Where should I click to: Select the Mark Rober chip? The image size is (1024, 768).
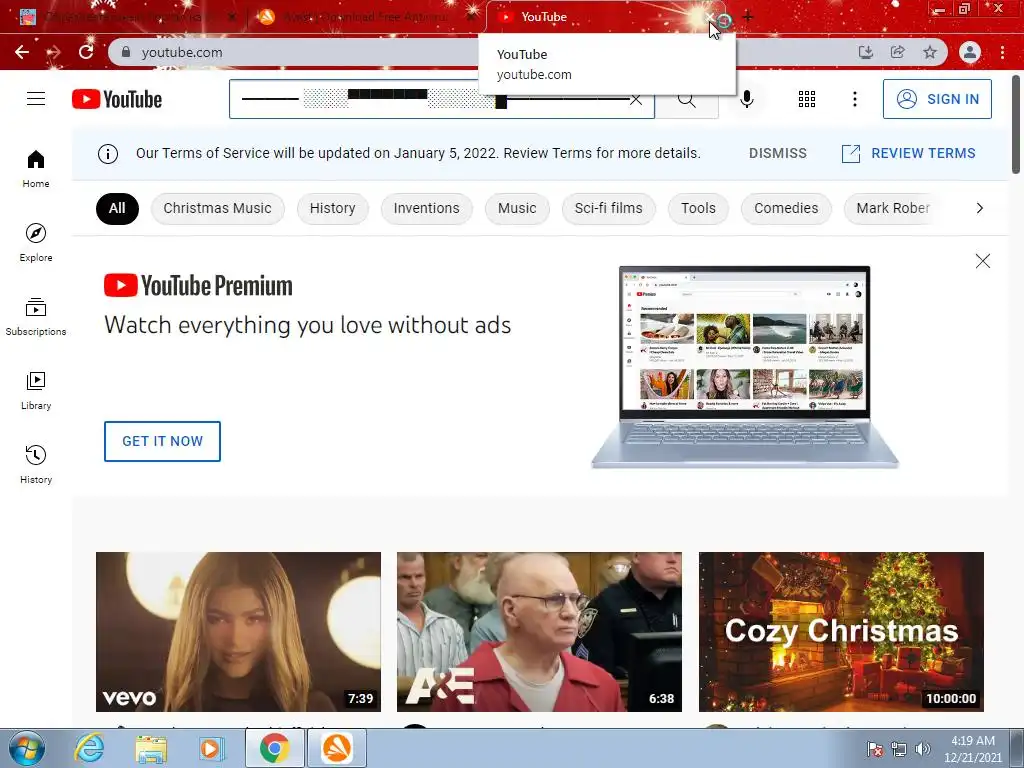[x=893, y=208]
